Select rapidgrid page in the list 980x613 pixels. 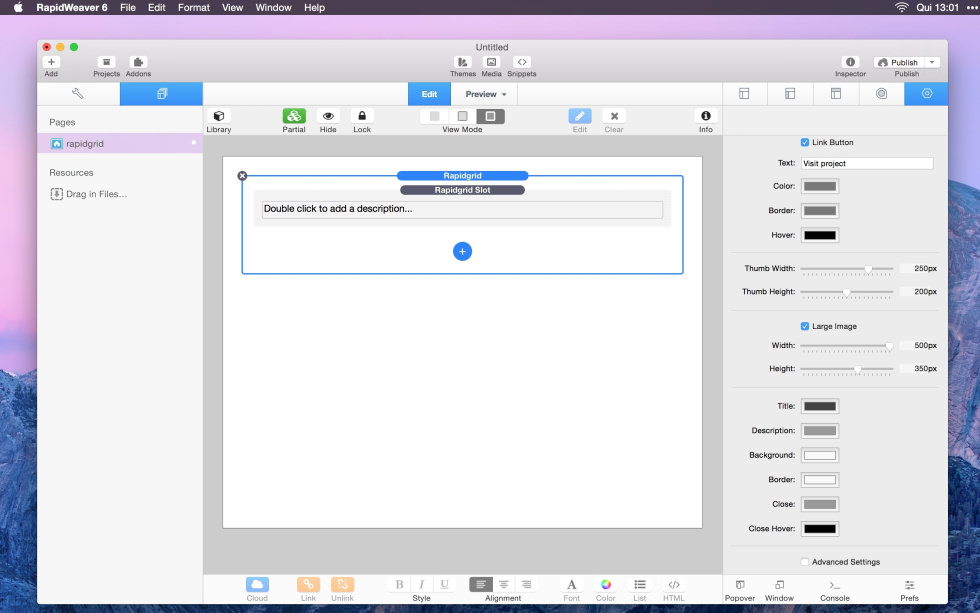pyautogui.click(x=119, y=143)
